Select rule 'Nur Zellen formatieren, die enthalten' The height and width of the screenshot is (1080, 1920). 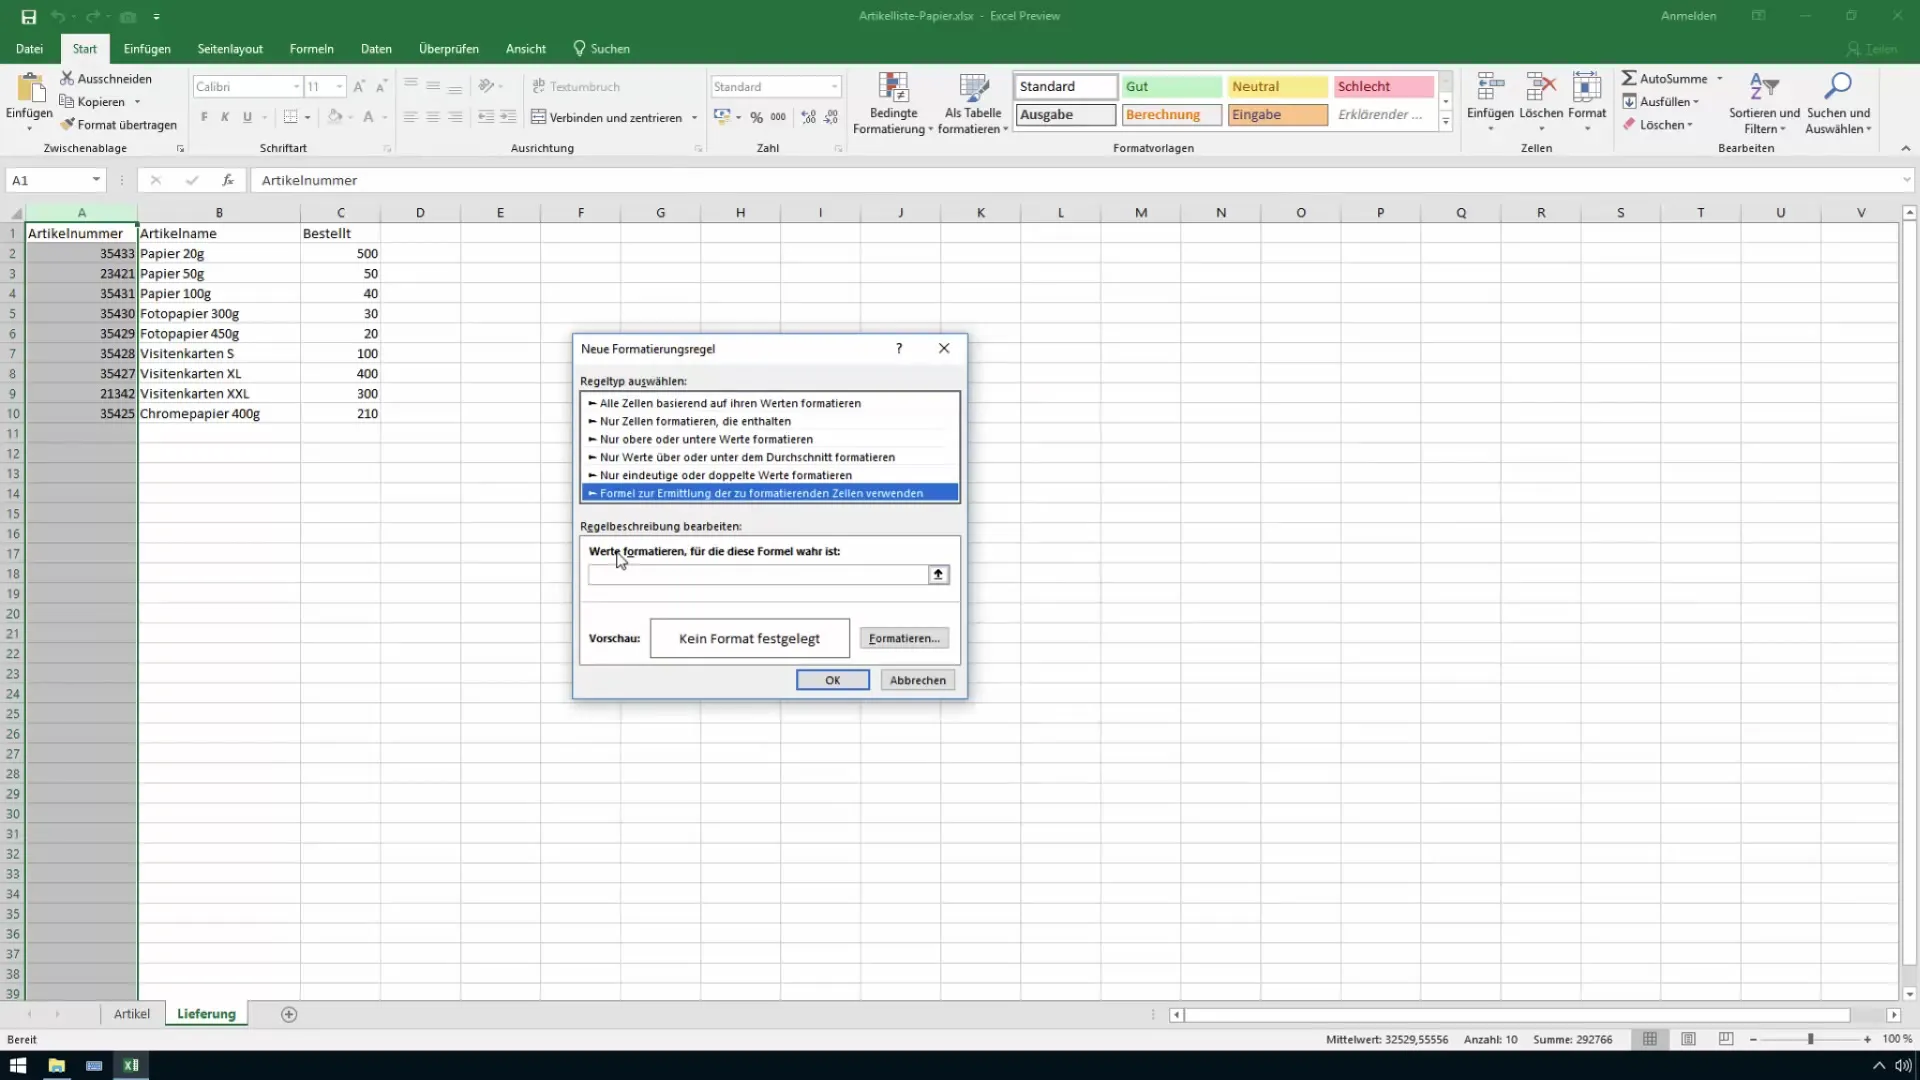pyautogui.click(x=770, y=421)
